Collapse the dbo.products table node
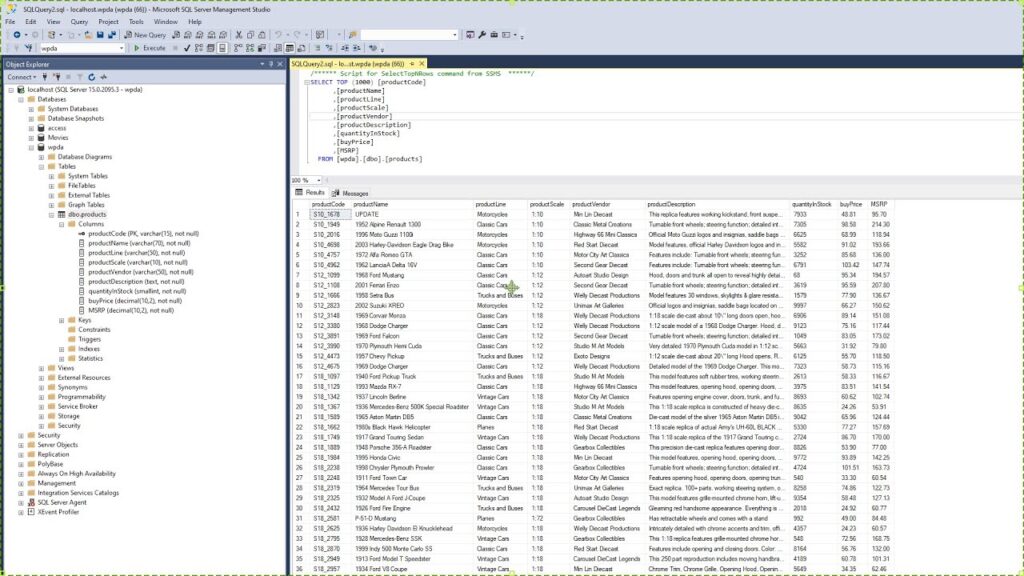The height and width of the screenshot is (576, 1024). (52, 214)
